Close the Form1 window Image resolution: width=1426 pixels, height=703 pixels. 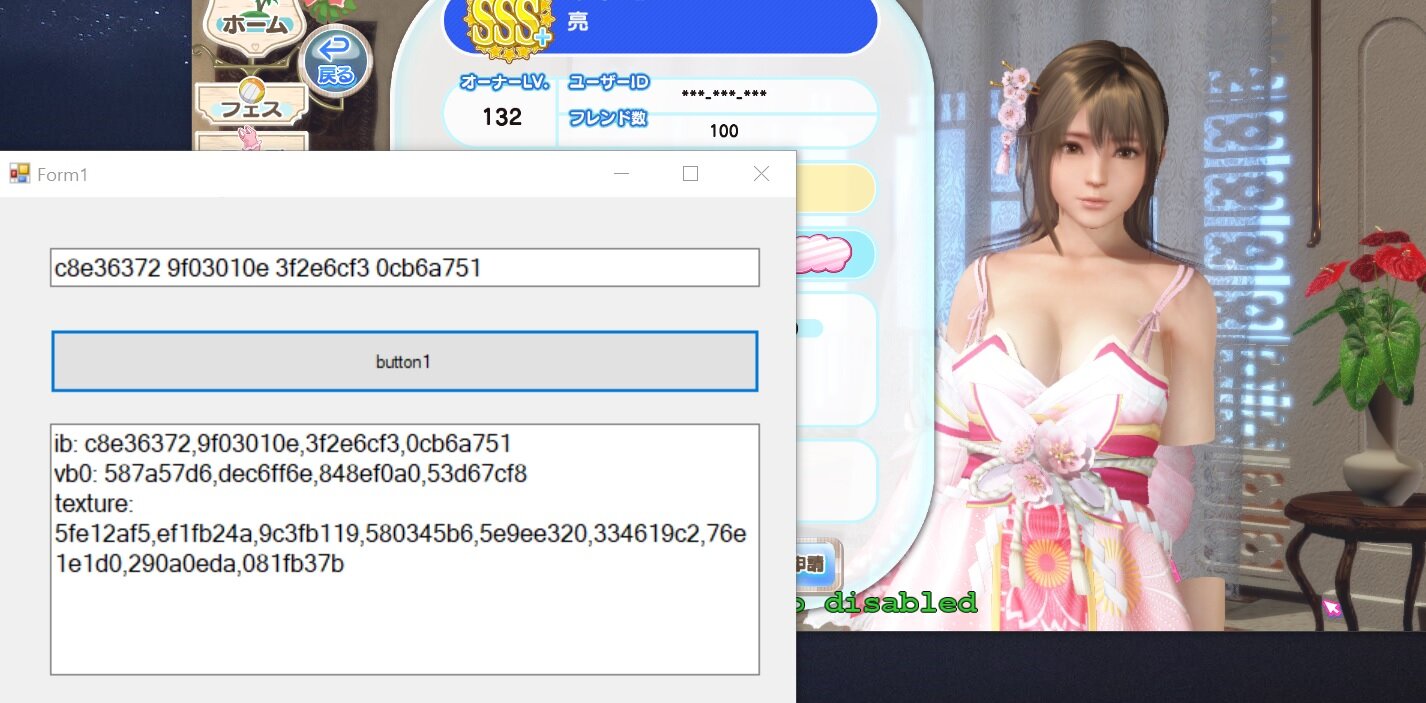coord(761,174)
